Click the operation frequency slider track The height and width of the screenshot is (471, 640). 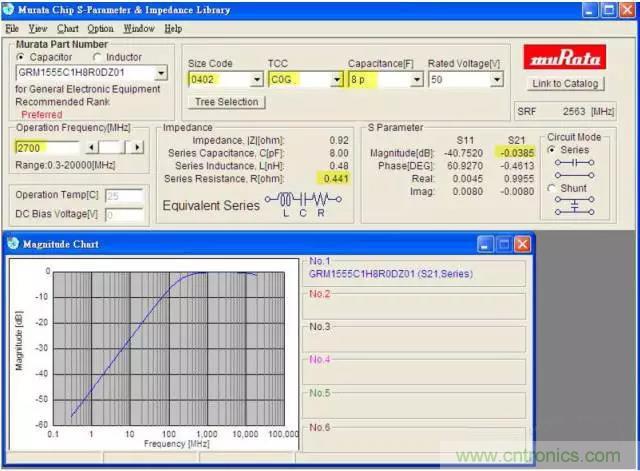tap(110, 147)
